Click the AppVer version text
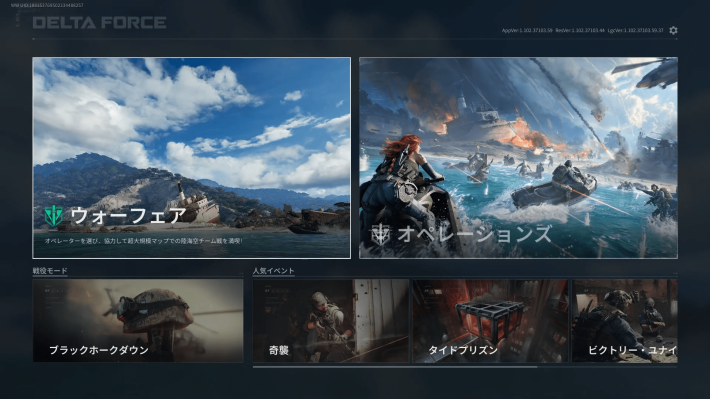710x399 pixels. tap(527, 30)
